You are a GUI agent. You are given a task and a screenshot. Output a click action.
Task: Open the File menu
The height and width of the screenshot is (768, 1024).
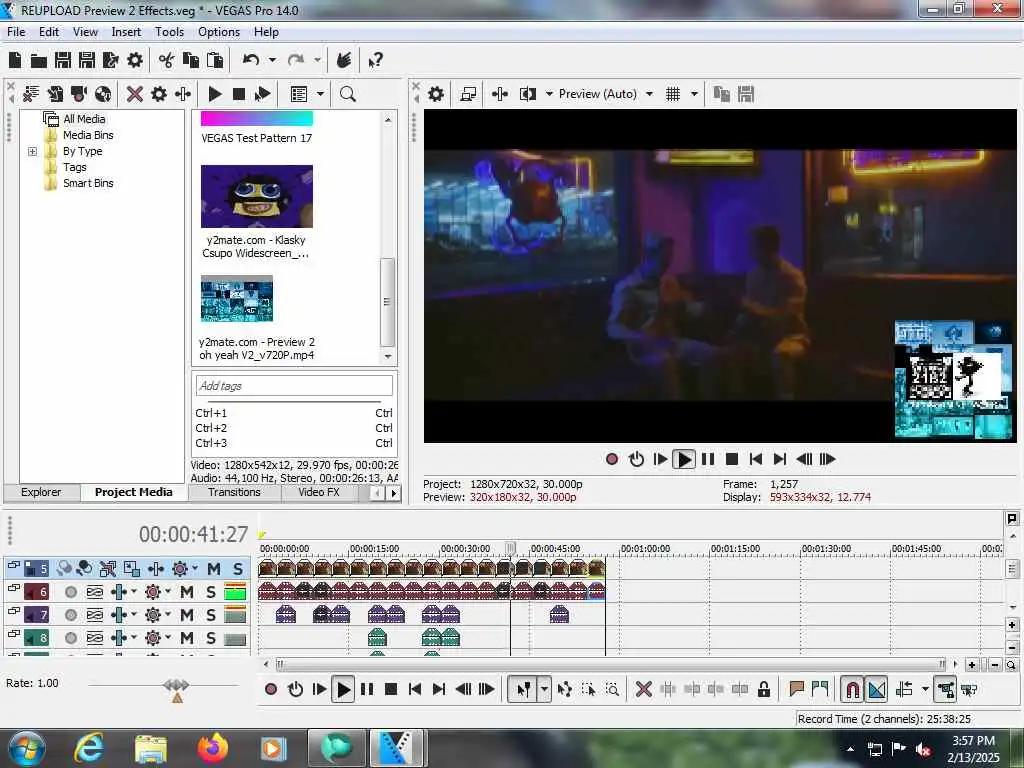click(x=16, y=31)
